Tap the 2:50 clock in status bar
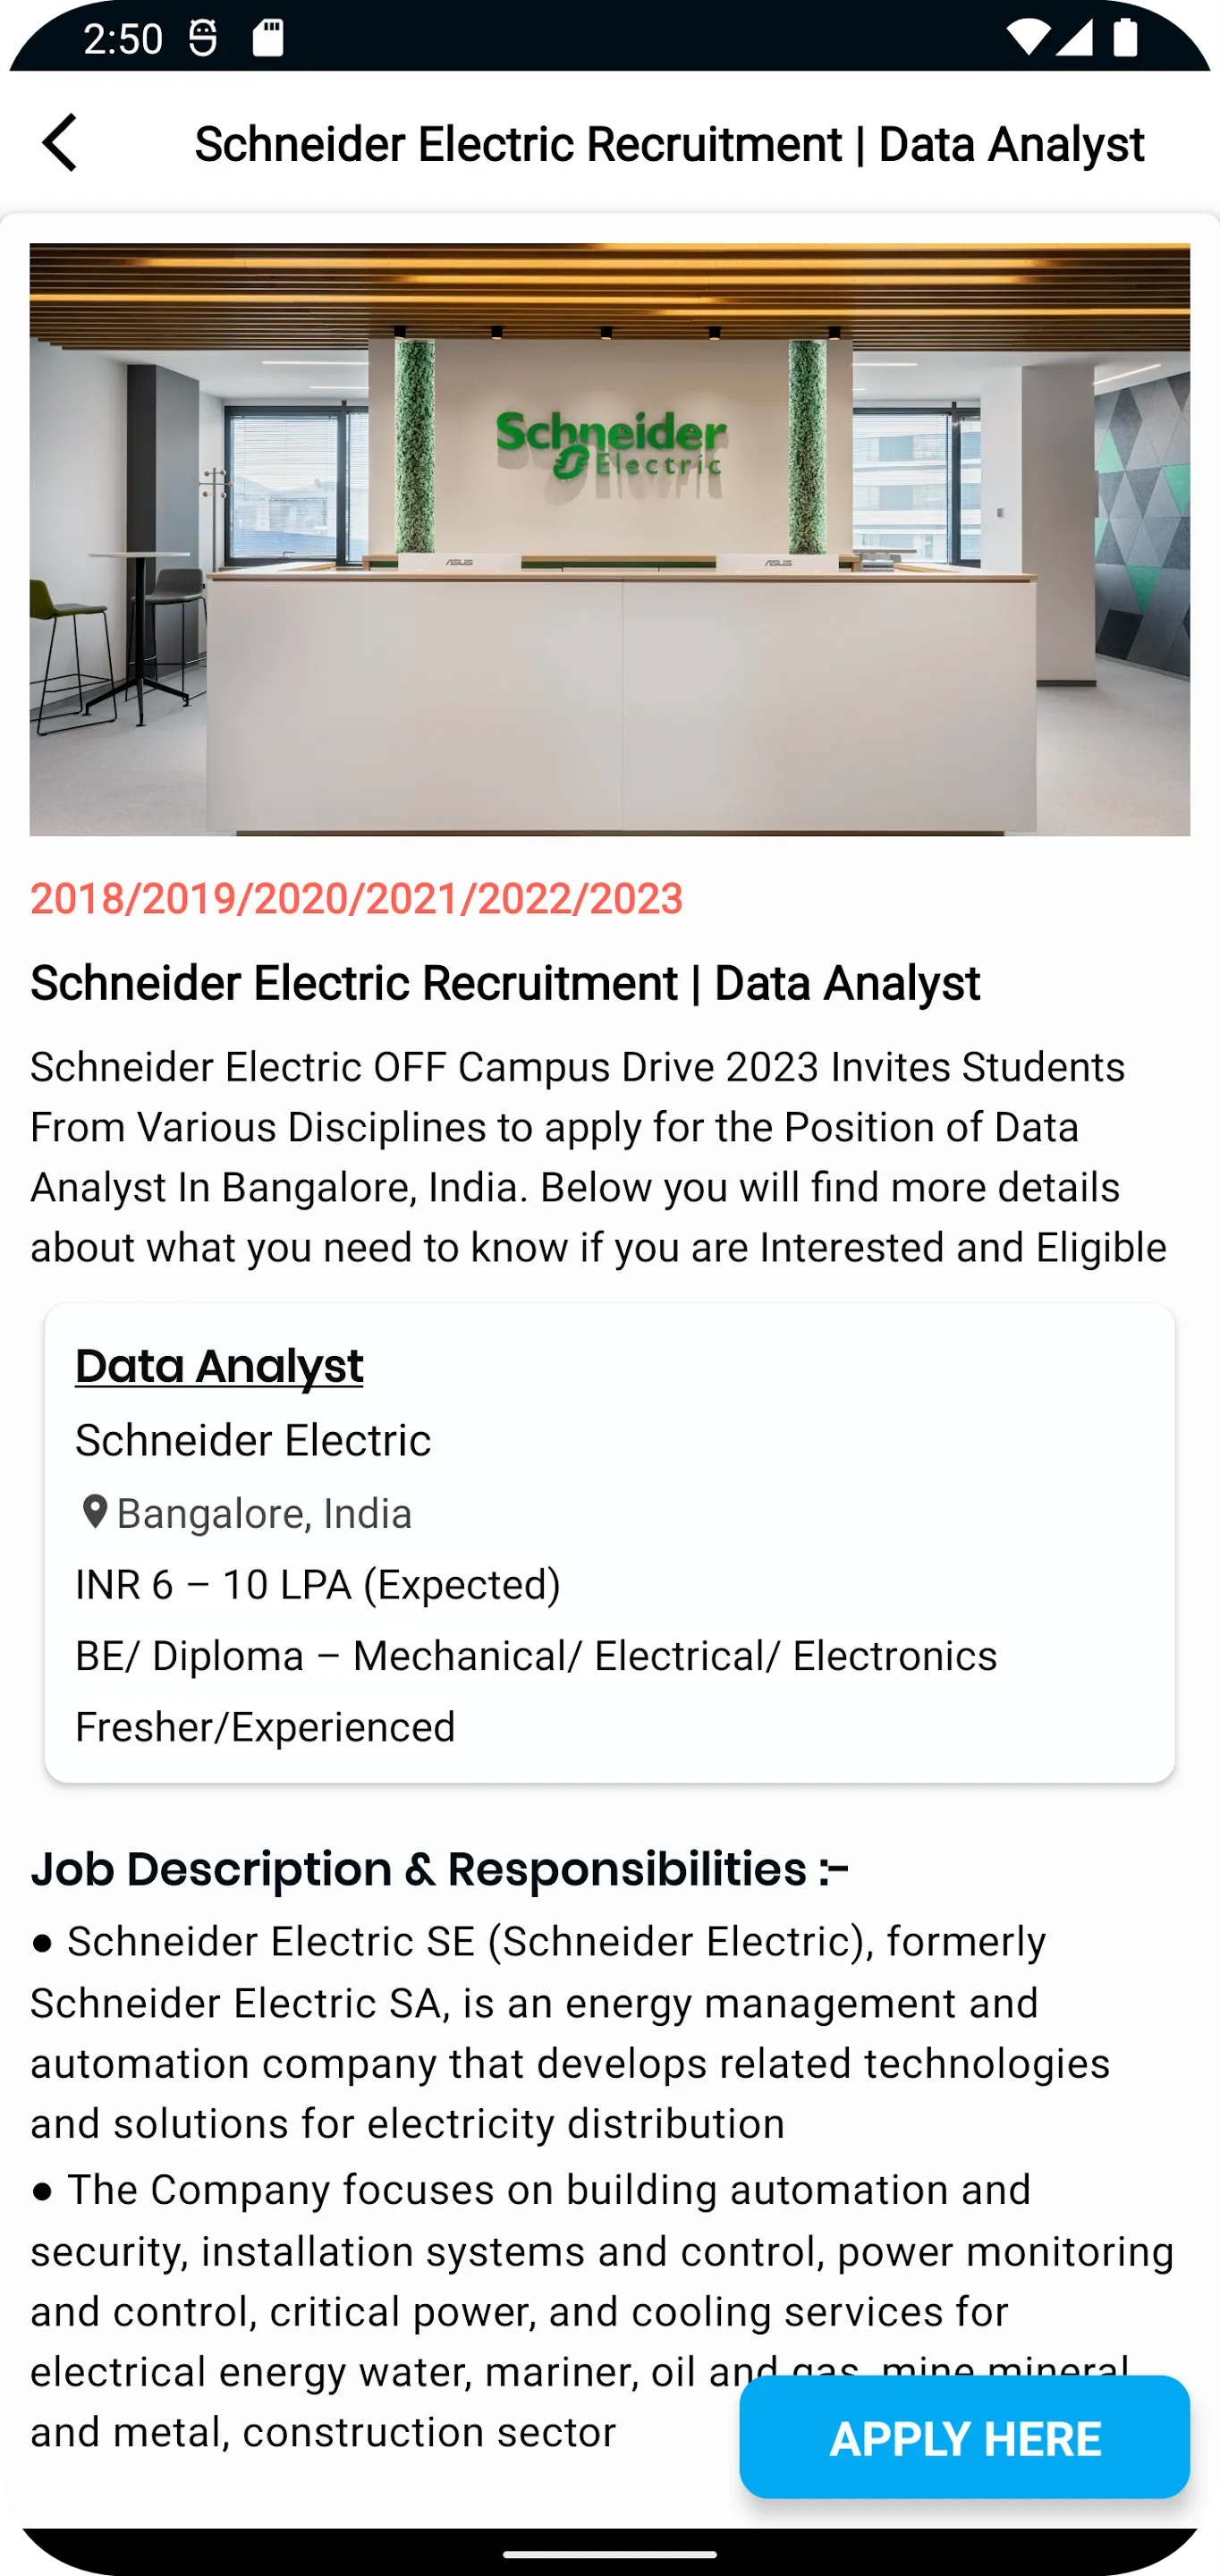Image resolution: width=1220 pixels, height=2576 pixels. point(122,39)
